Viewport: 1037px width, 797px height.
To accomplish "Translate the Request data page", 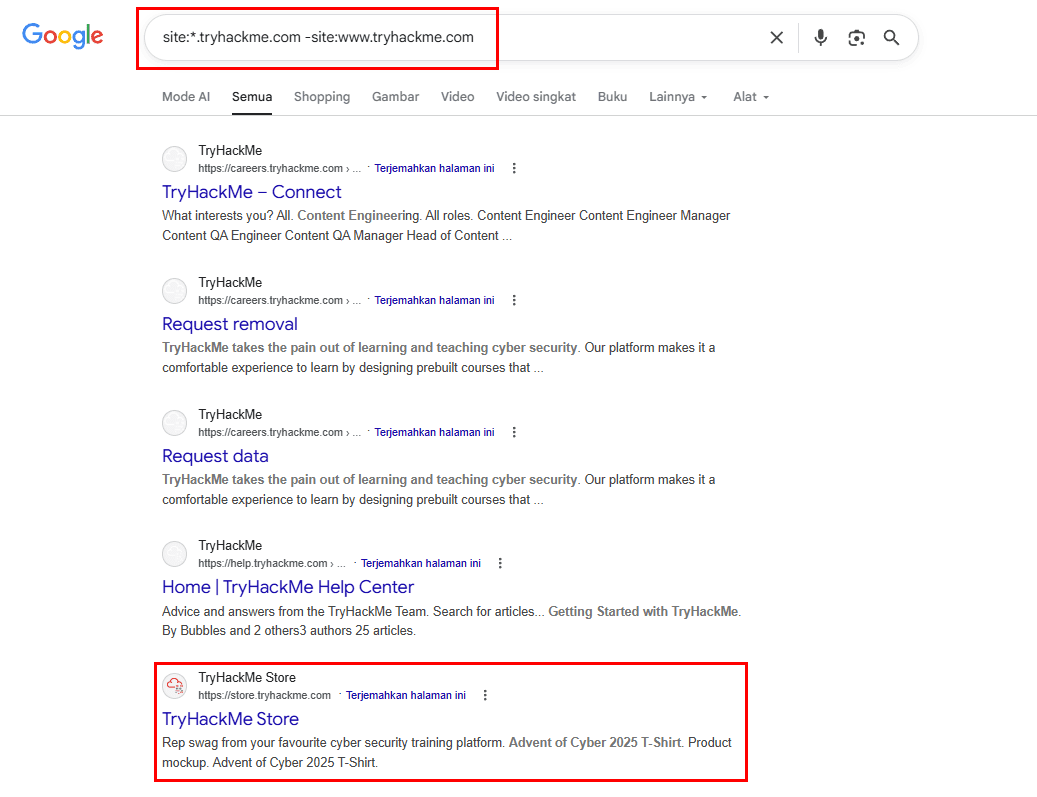I will [x=434, y=432].
